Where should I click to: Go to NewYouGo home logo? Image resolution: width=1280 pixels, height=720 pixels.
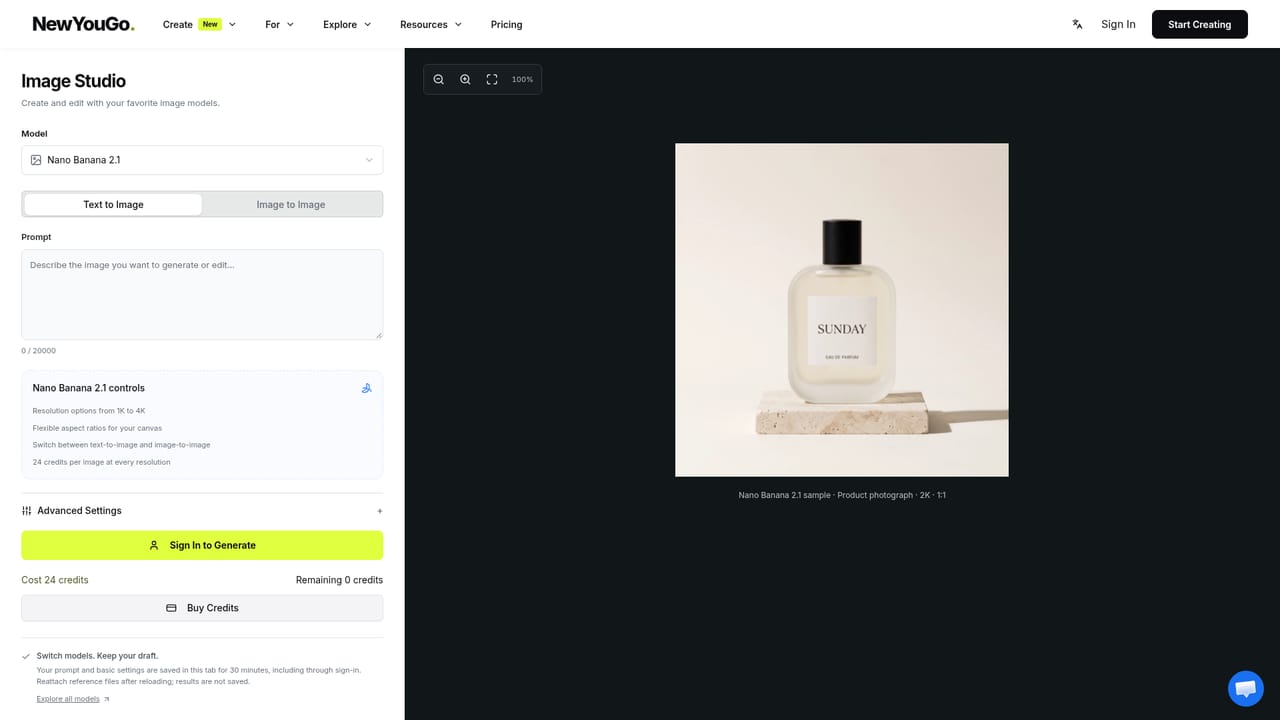pyautogui.click(x=83, y=24)
